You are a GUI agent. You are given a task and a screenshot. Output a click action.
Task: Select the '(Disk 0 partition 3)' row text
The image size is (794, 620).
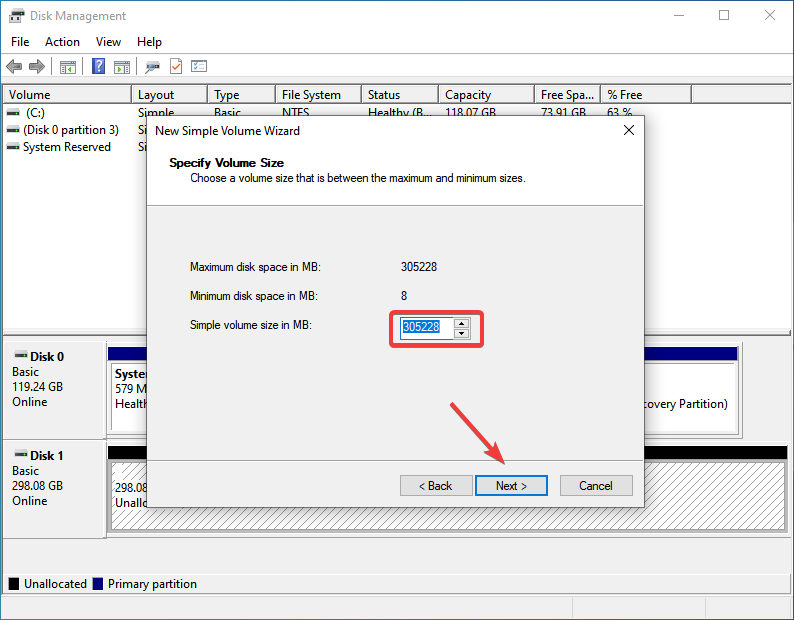pos(71,130)
